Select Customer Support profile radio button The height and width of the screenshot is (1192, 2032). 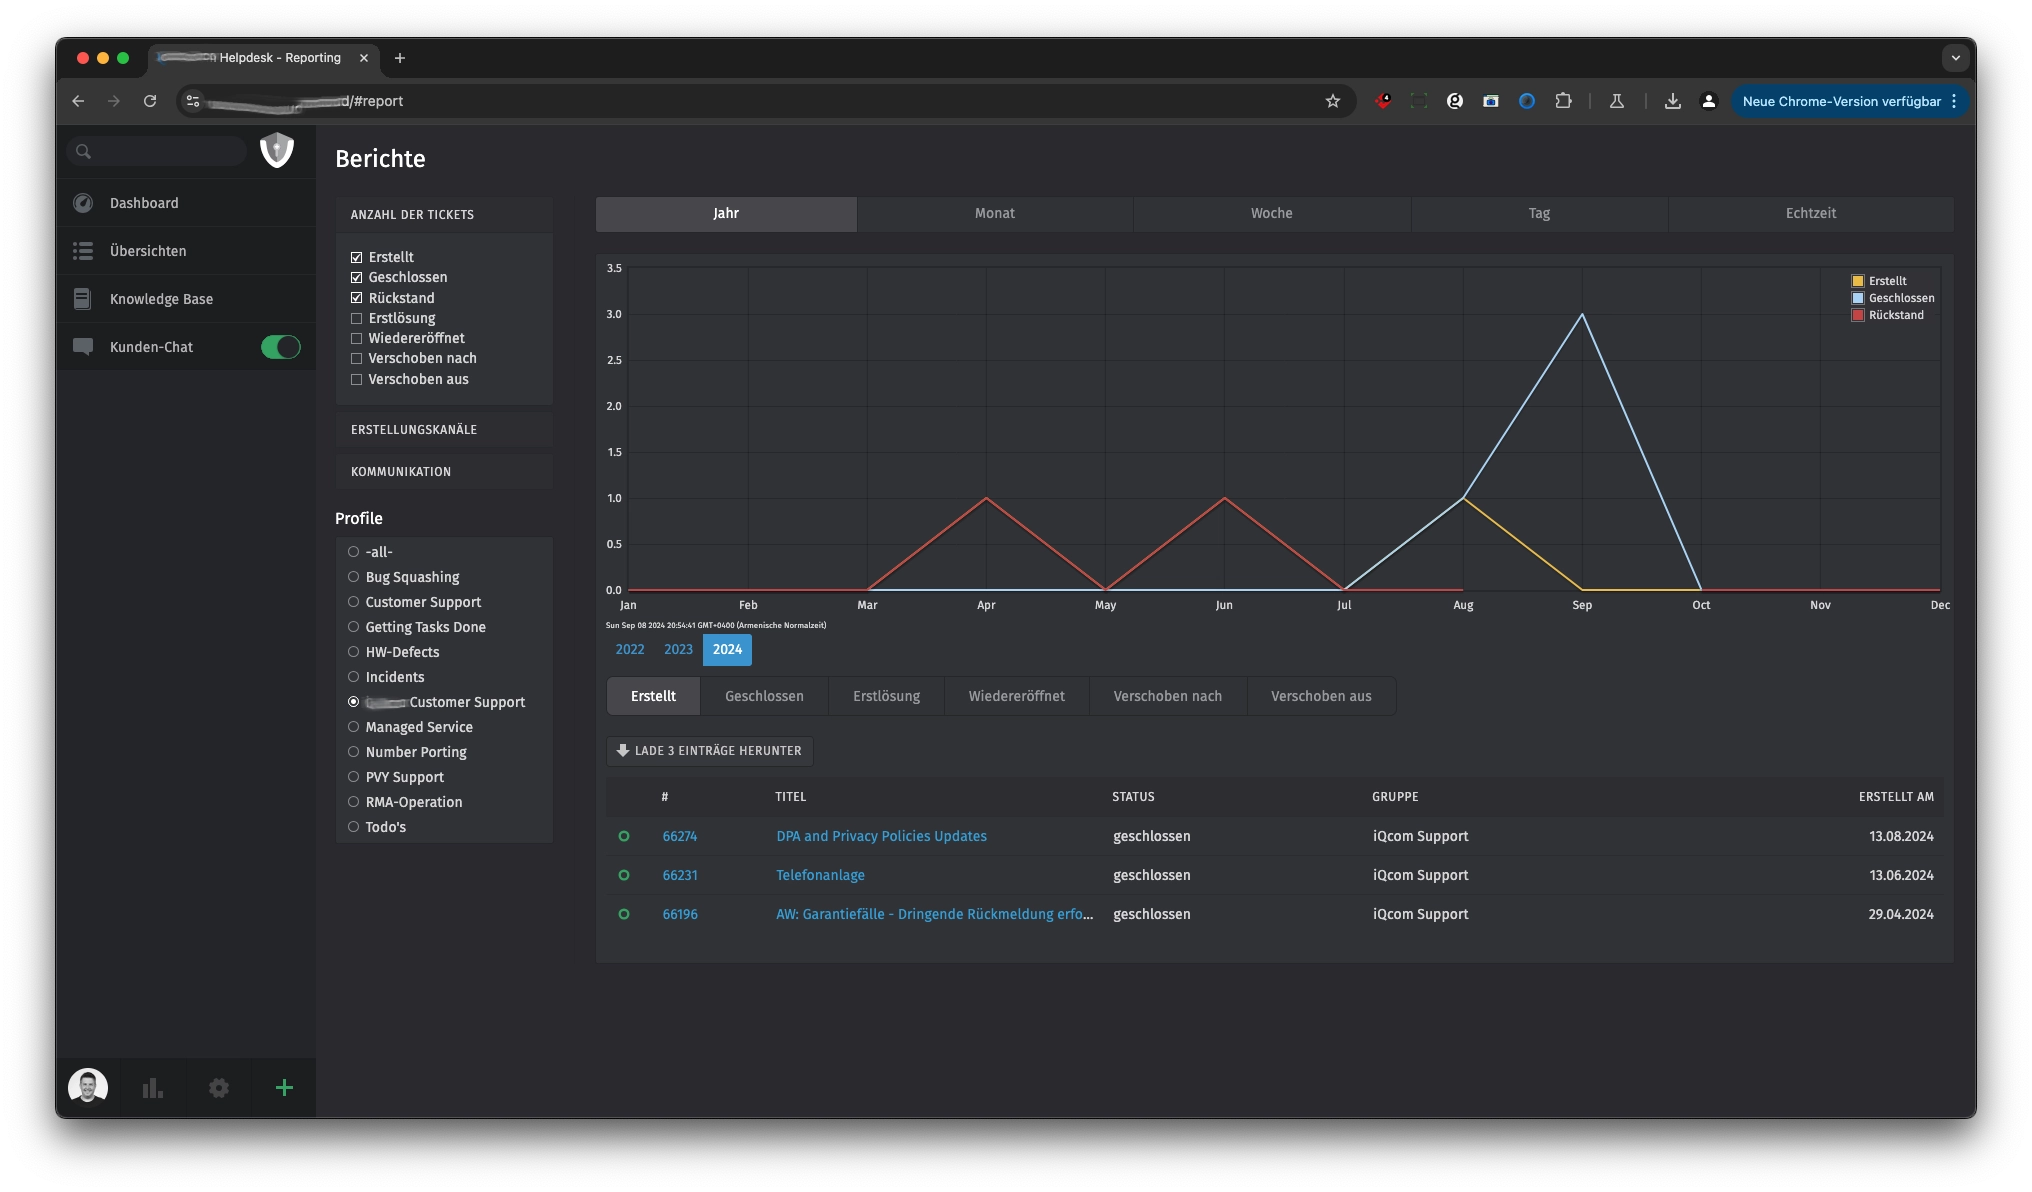353,602
